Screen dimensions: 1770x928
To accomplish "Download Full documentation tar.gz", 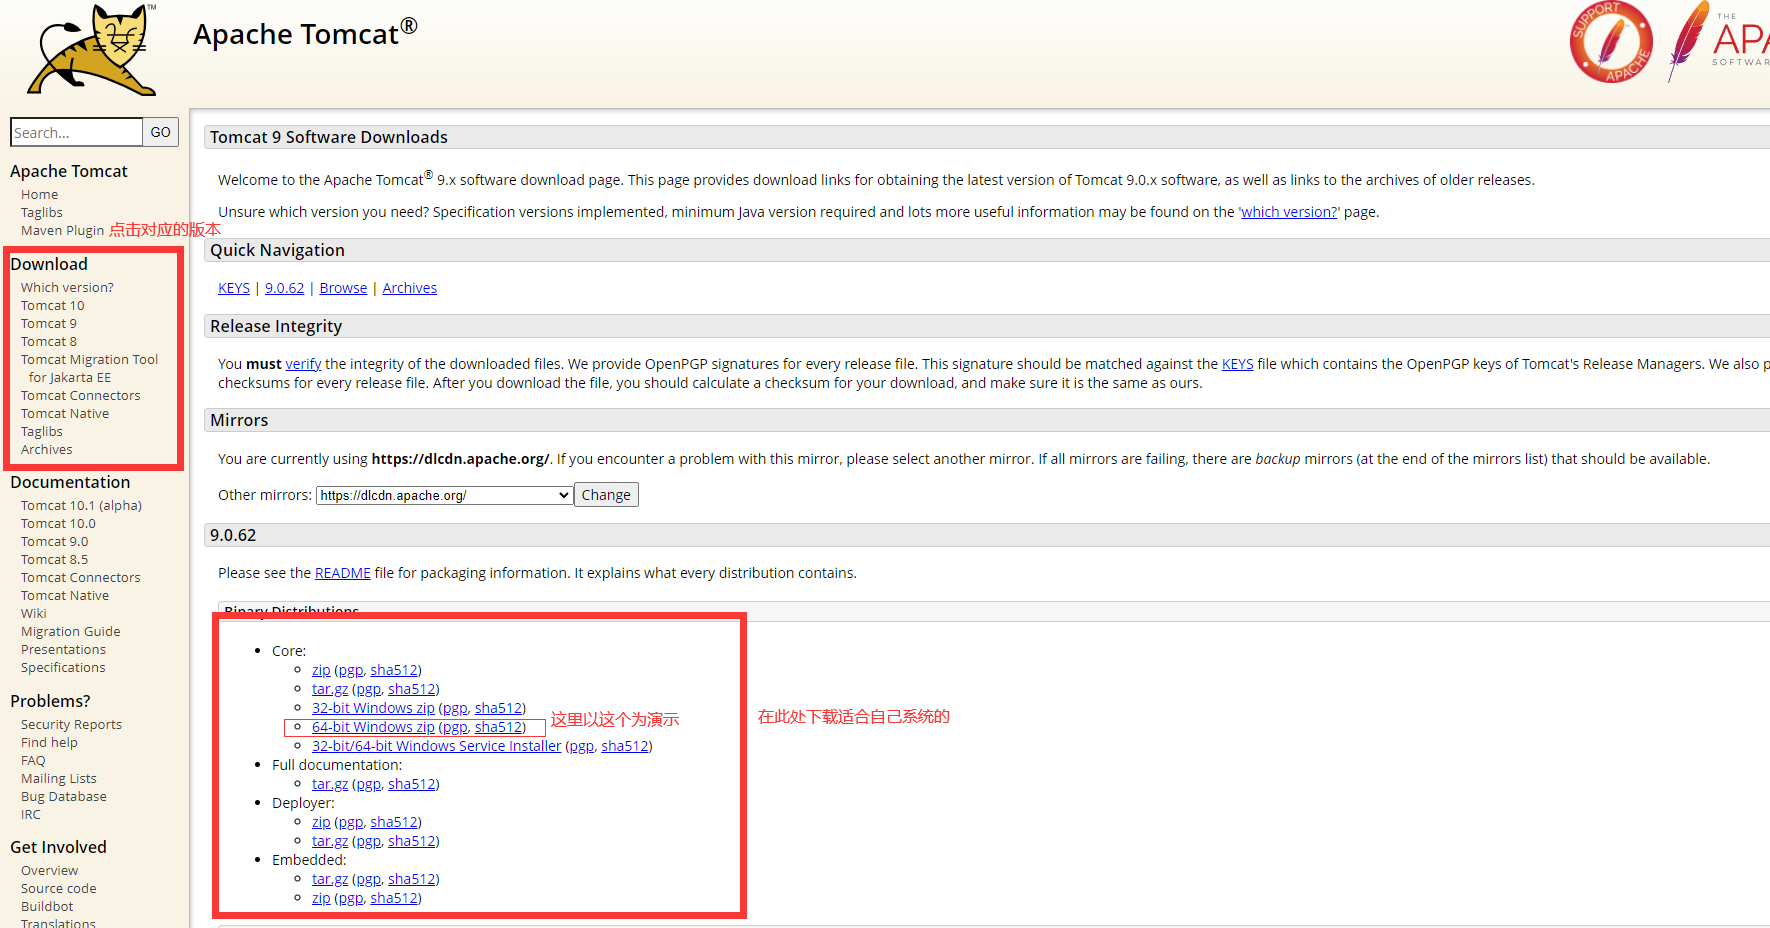I will (330, 784).
